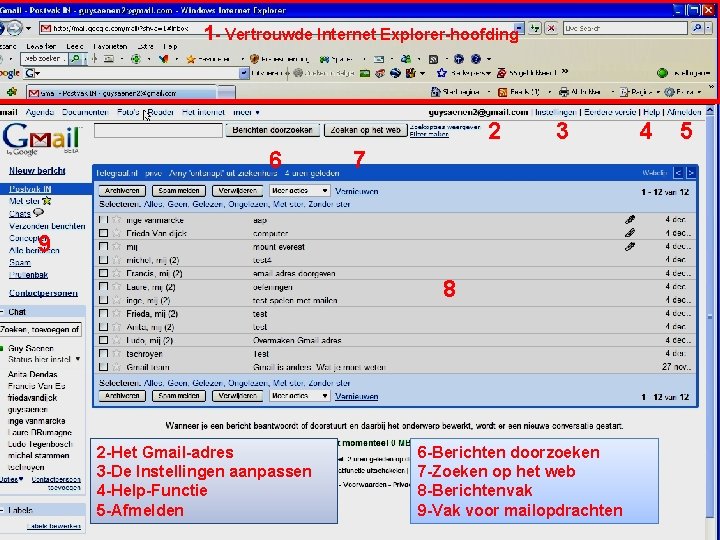Select the checkbox for the Gmail team message
Screen dimensions: 720x540
pyautogui.click(x=104, y=367)
